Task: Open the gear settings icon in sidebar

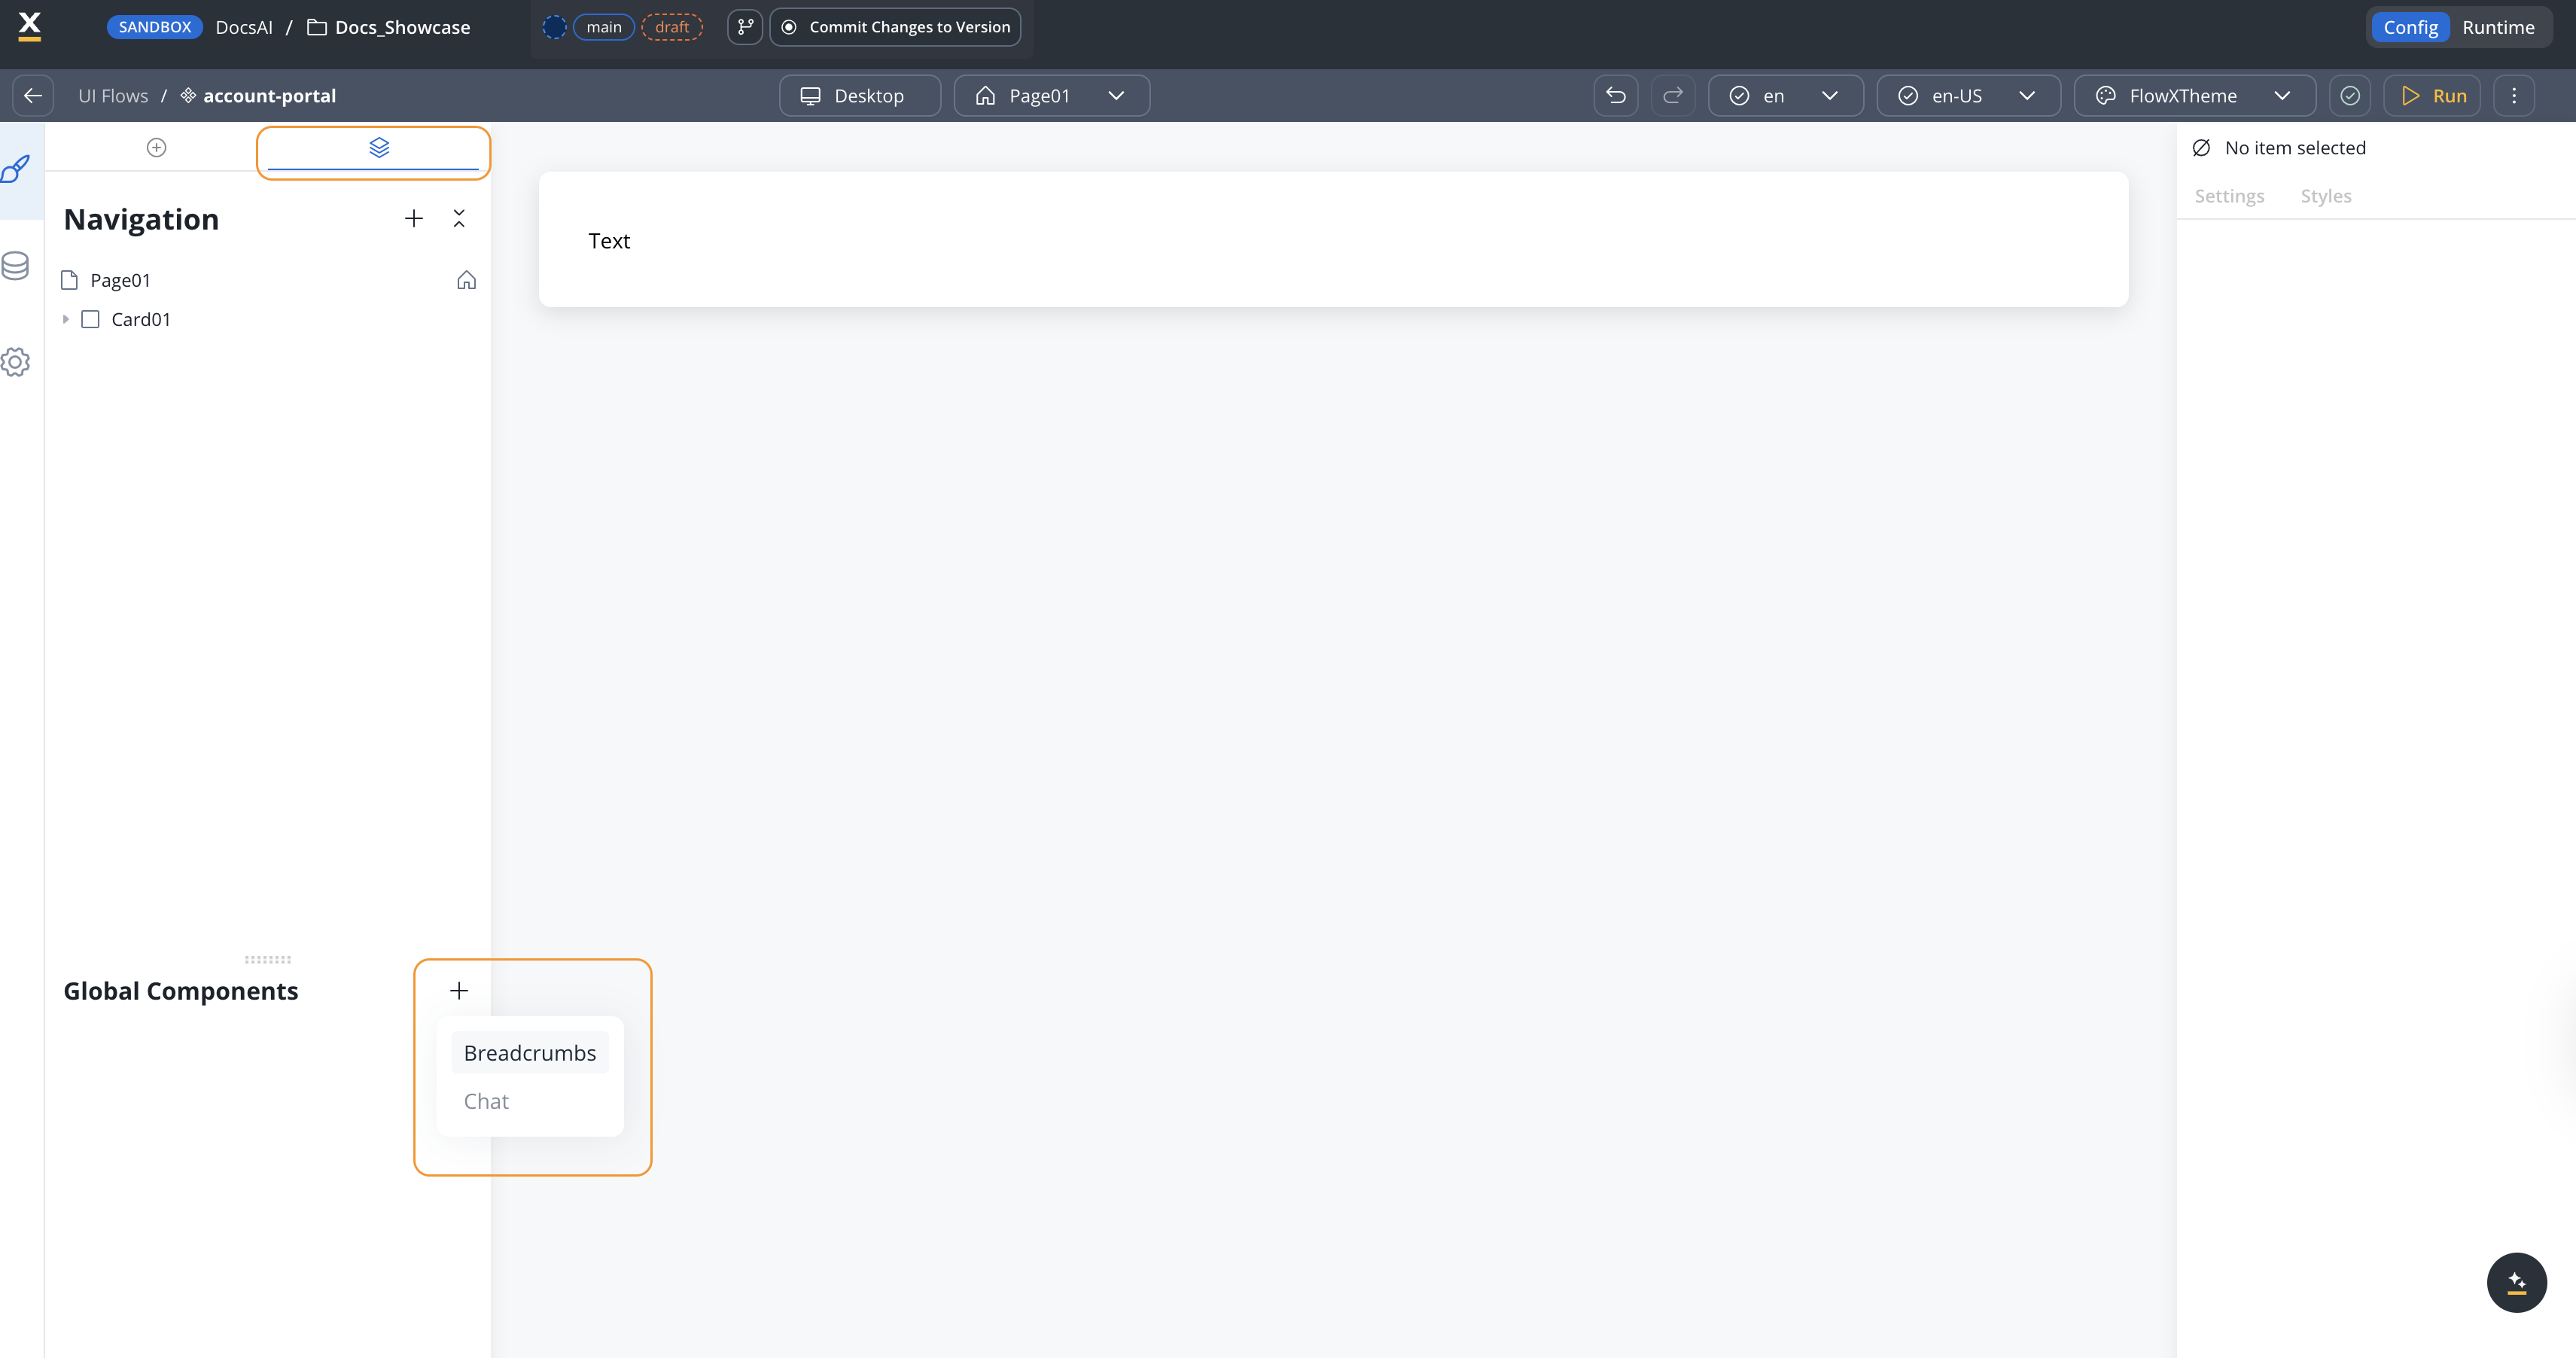Action: (x=16, y=362)
